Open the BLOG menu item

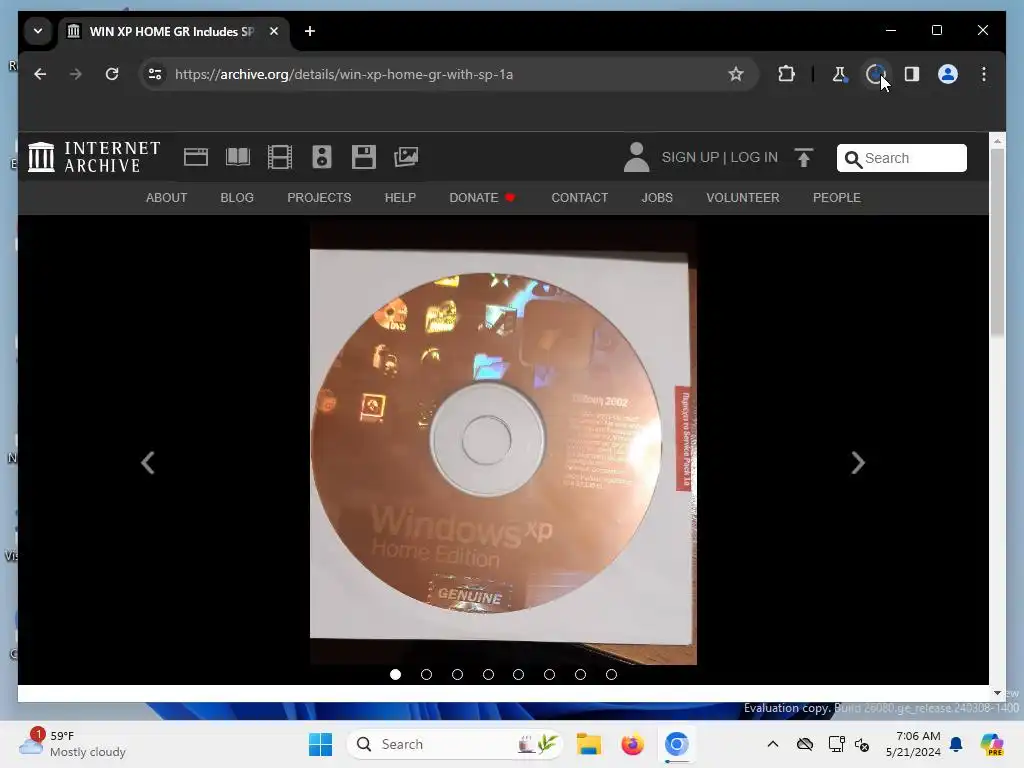pos(237,198)
